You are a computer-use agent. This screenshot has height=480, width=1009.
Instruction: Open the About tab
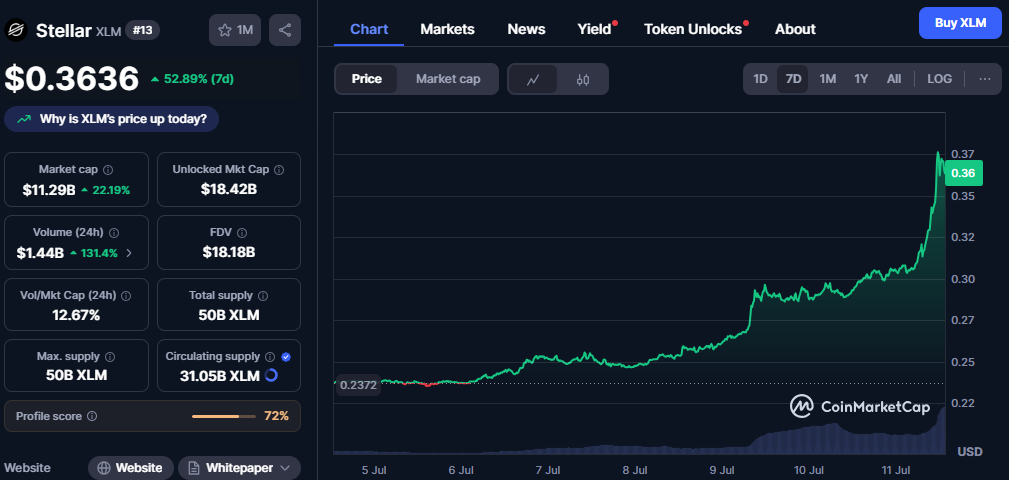click(795, 29)
